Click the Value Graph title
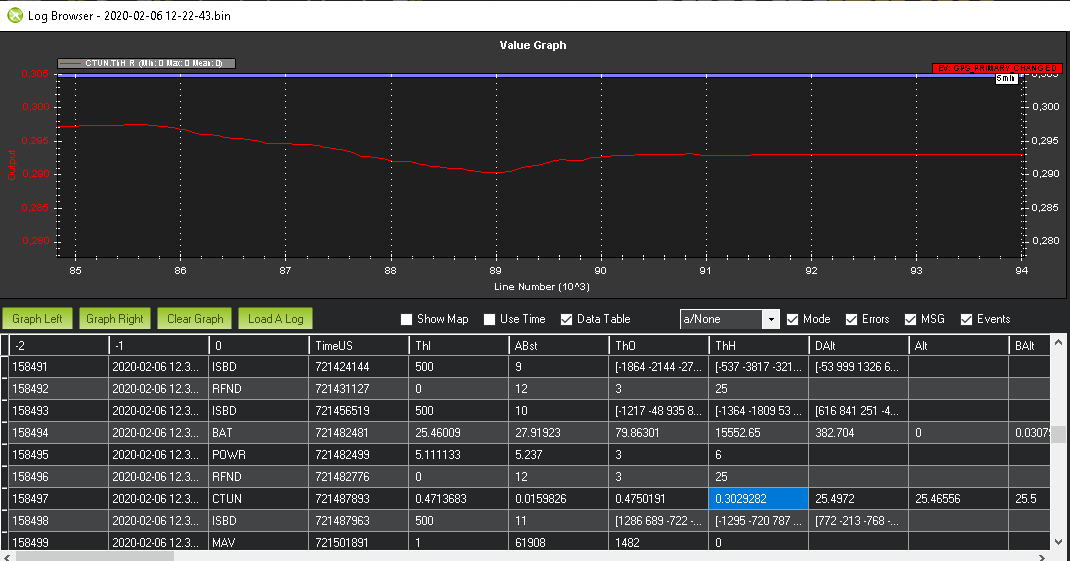This screenshot has height=561, width=1070. click(x=533, y=45)
